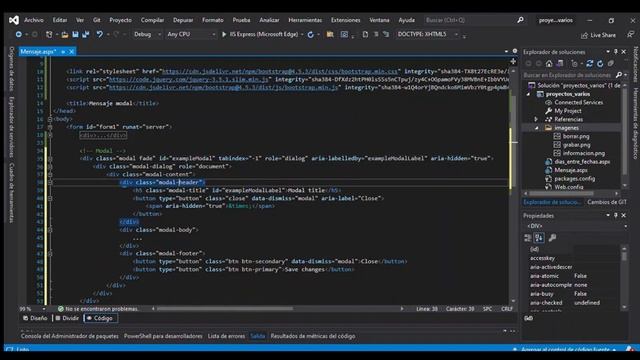Image resolution: width=640 pixels, height=360 pixels.
Task: Click the Collapse All icon in Solution Explorer
Action: pos(611,64)
